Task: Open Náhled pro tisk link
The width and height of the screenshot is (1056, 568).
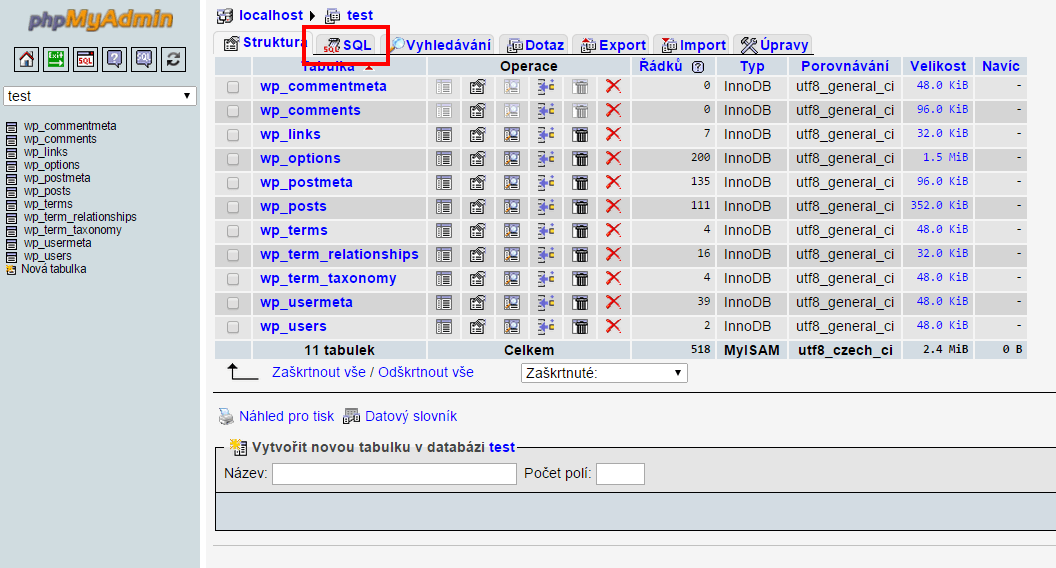Action: [x=286, y=416]
